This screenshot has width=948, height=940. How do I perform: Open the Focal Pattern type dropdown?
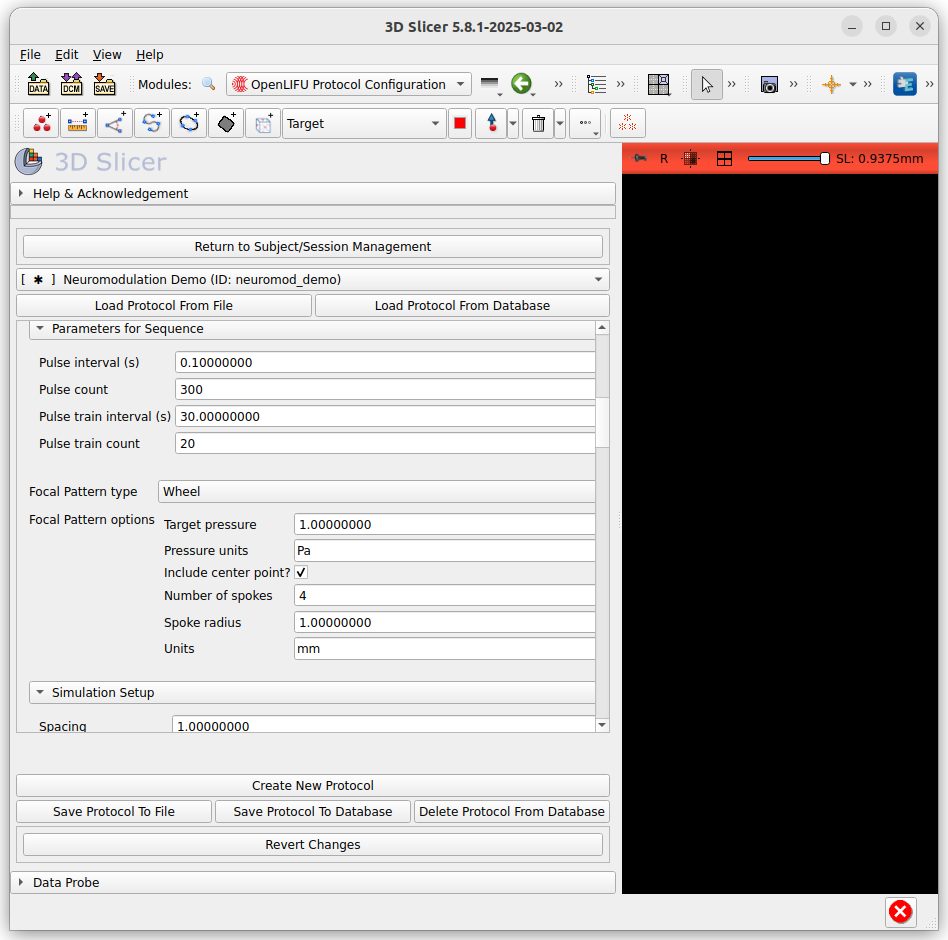point(377,491)
